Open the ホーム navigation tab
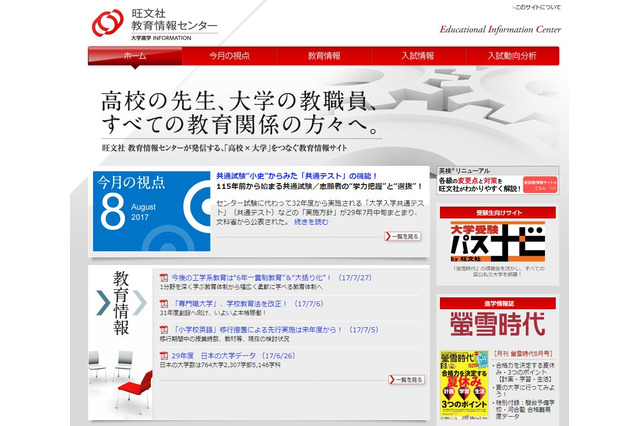The image size is (640, 426). (135, 56)
